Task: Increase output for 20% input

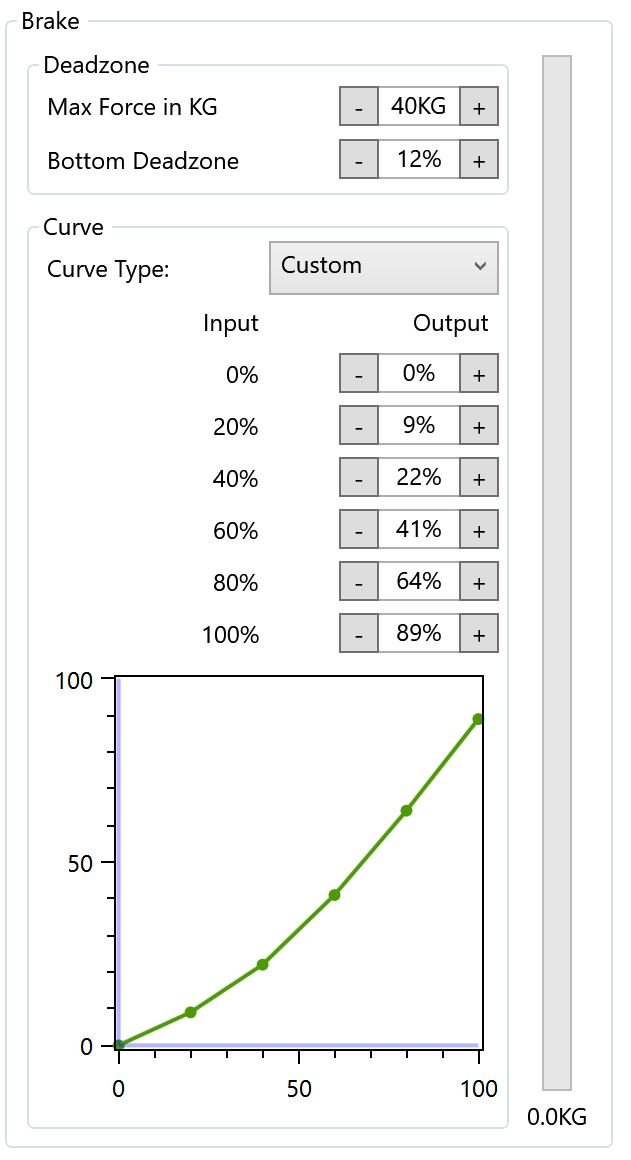Action: (x=479, y=426)
